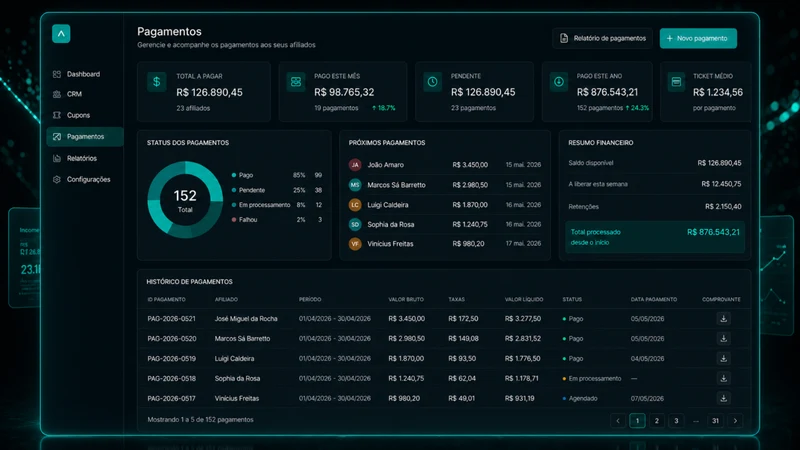Go to page 3

(676, 421)
